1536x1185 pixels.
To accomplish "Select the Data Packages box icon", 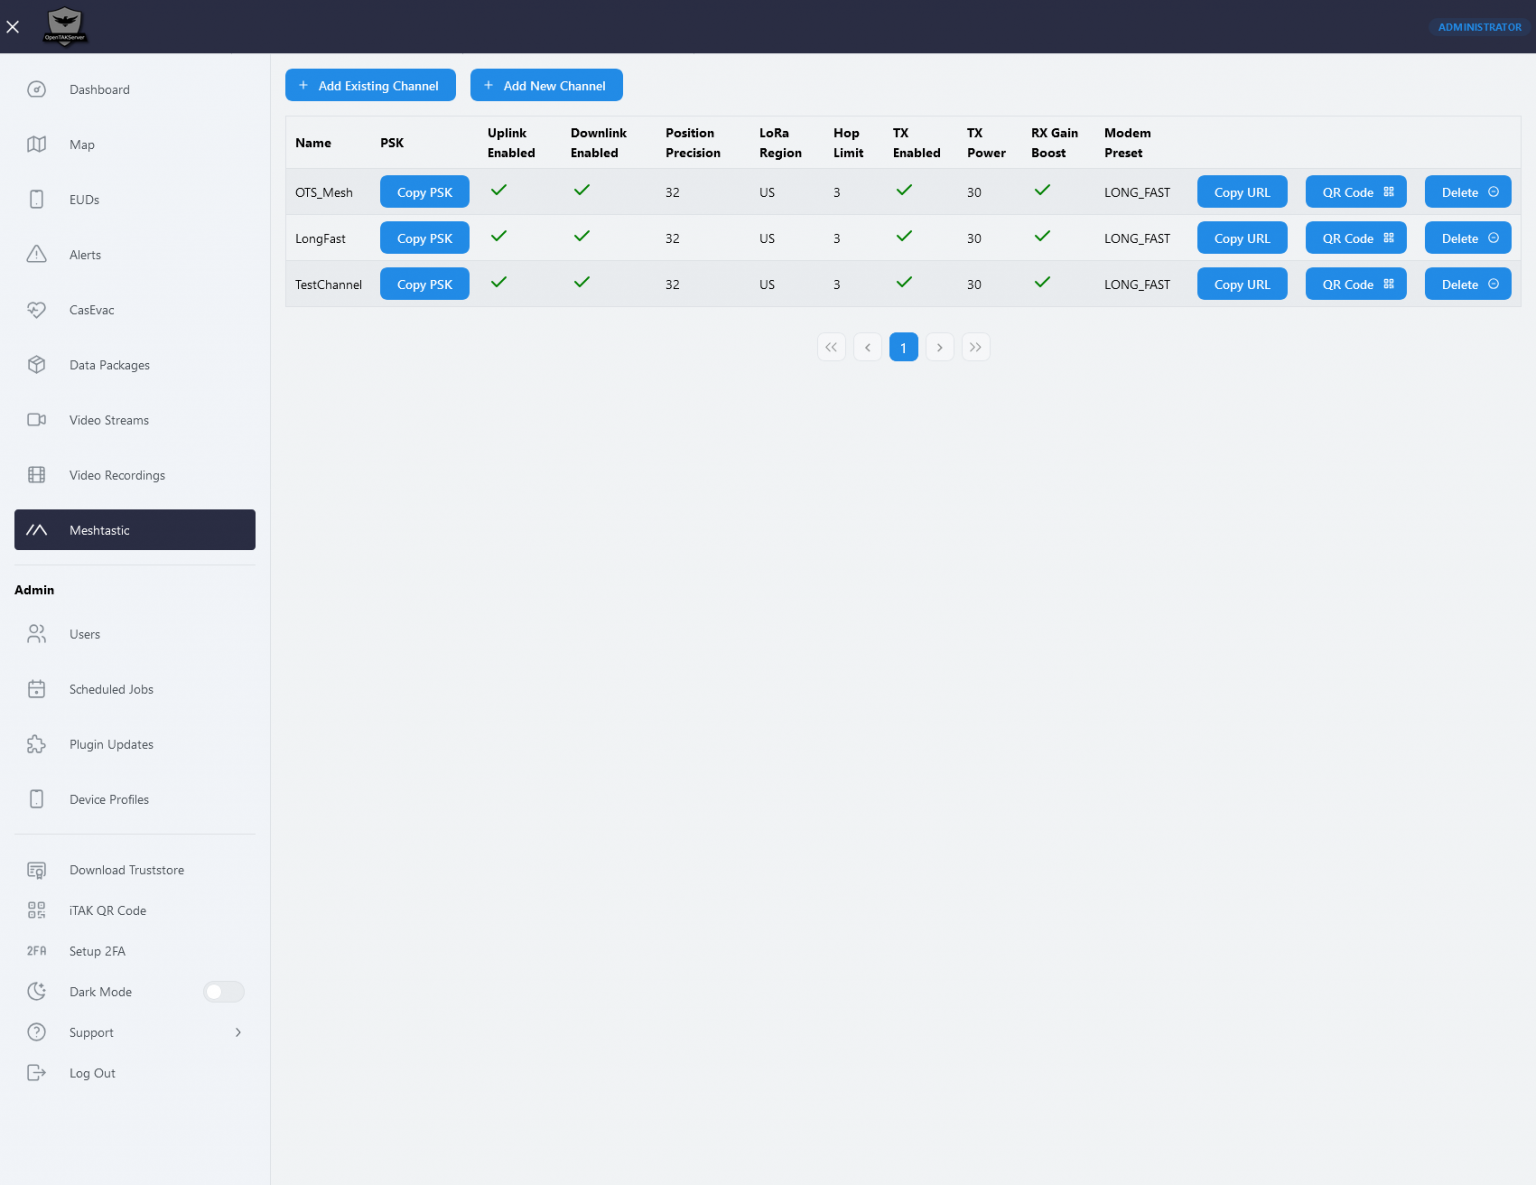I will coord(36,365).
